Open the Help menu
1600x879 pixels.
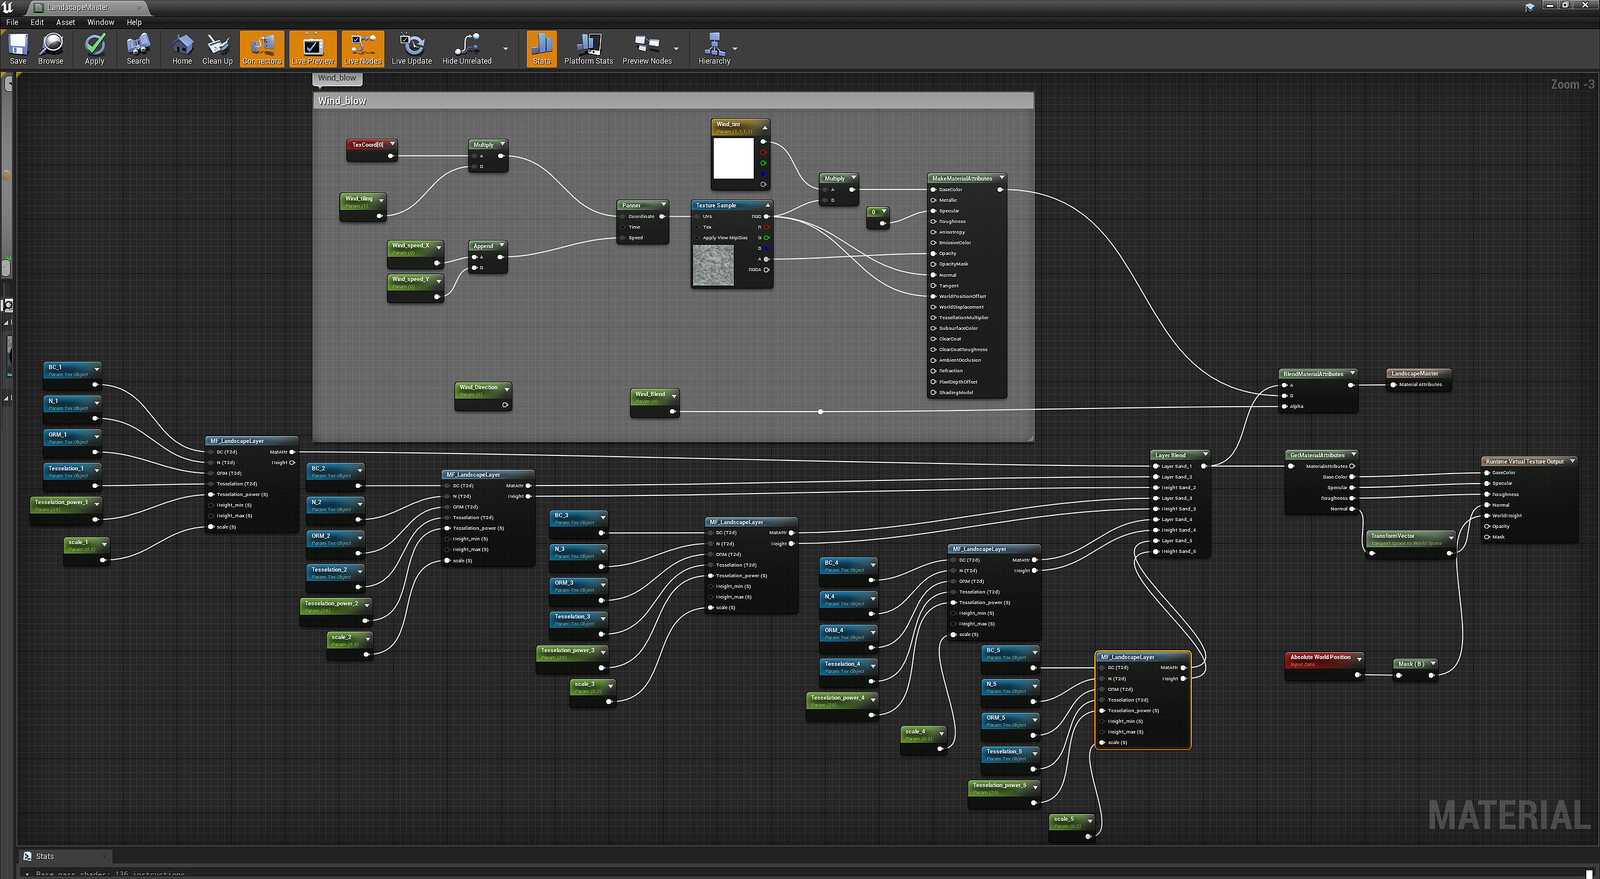pyautogui.click(x=134, y=22)
